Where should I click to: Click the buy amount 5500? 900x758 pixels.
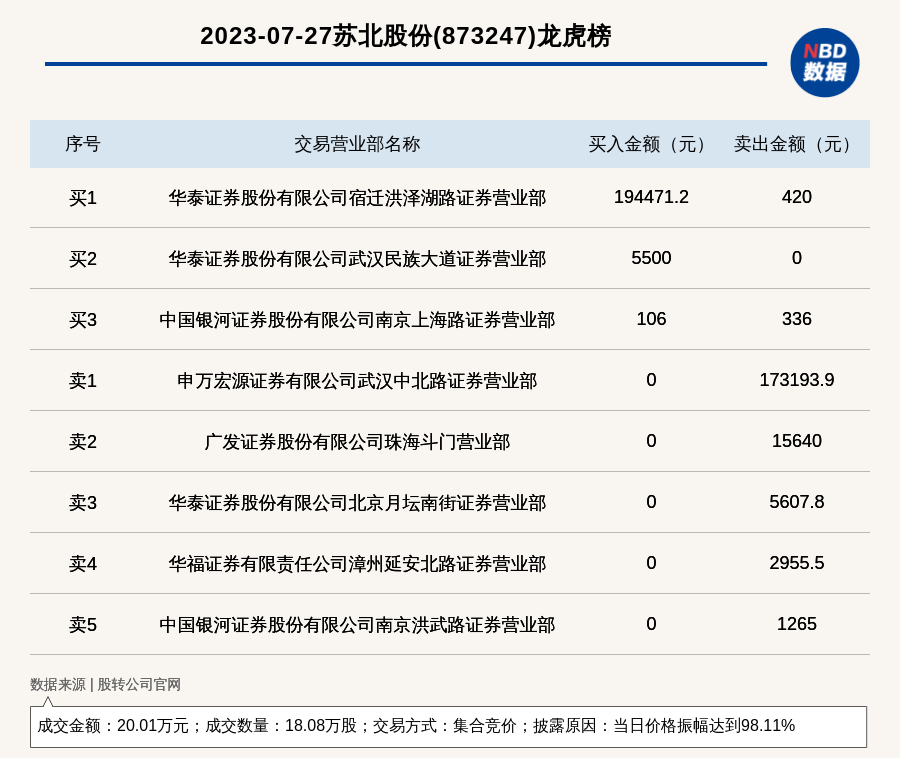coord(651,258)
